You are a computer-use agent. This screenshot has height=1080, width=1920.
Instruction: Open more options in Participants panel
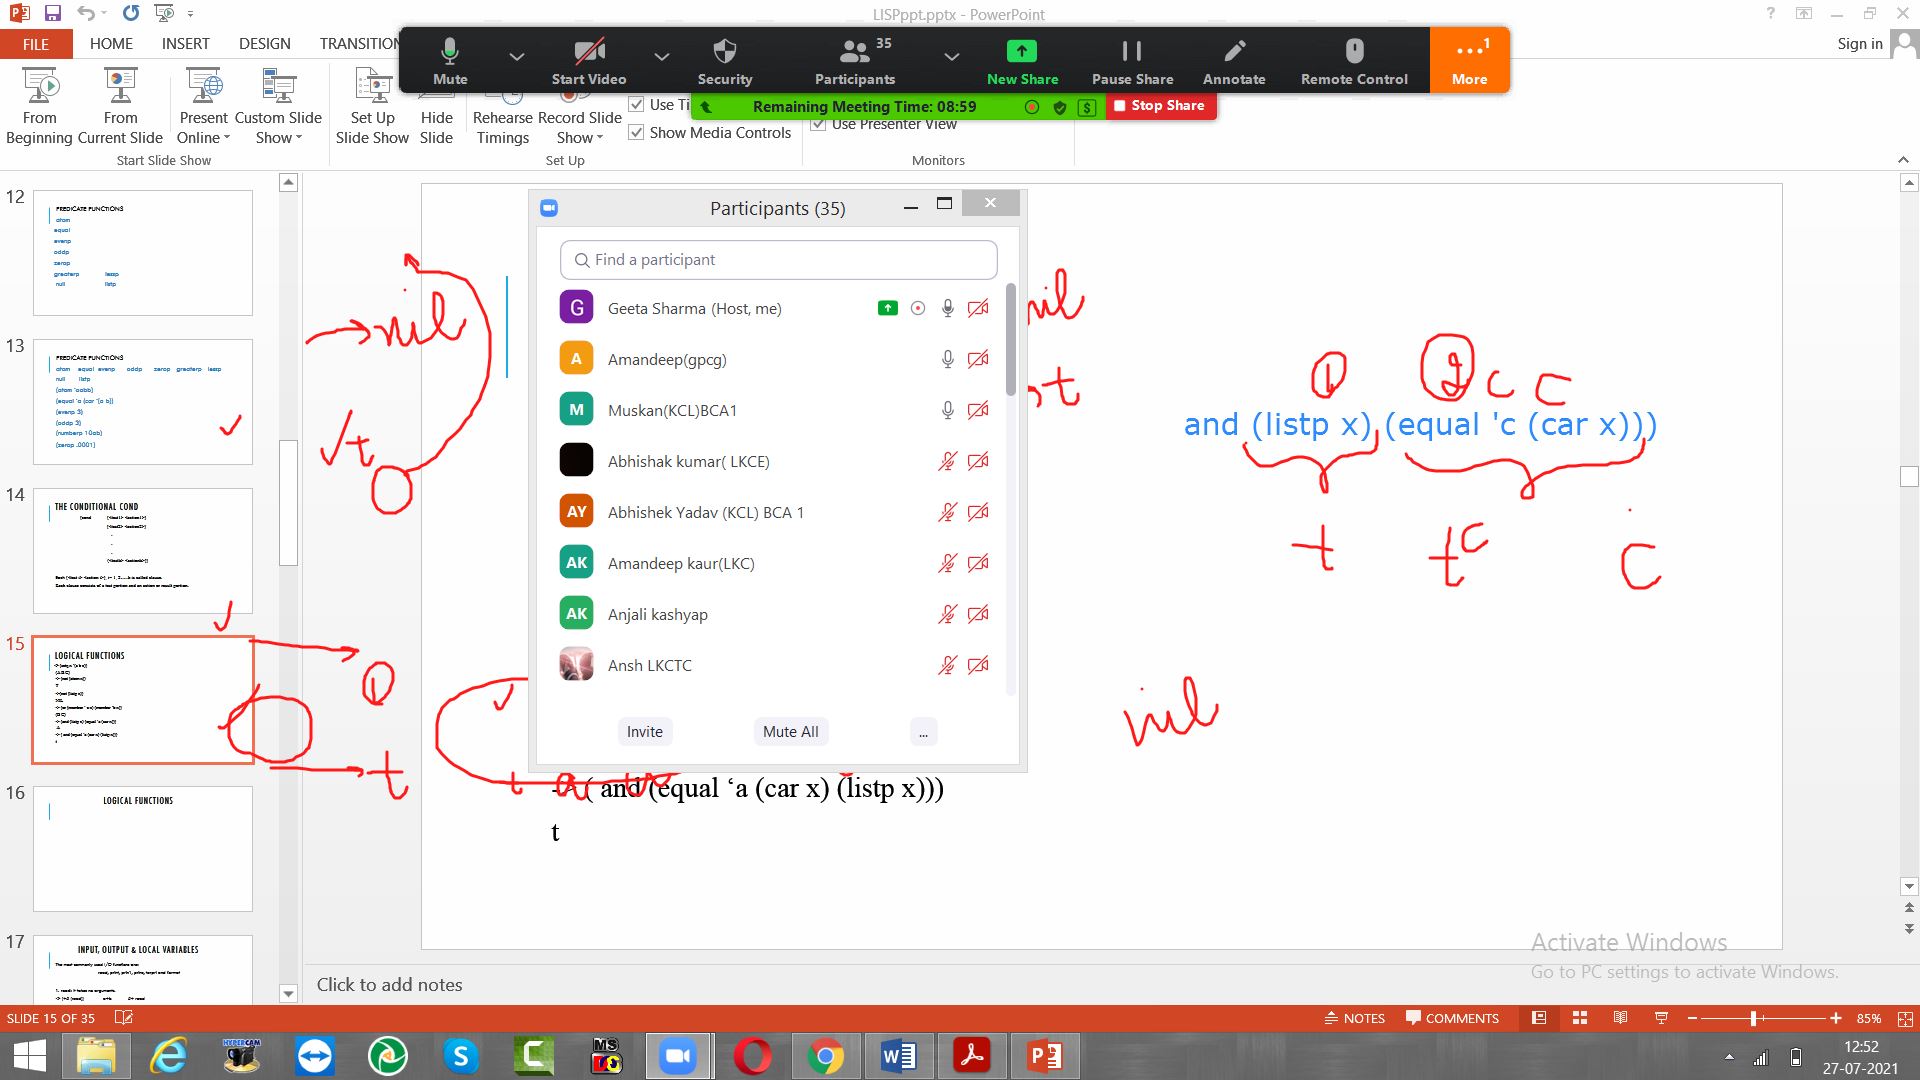point(923,732)
